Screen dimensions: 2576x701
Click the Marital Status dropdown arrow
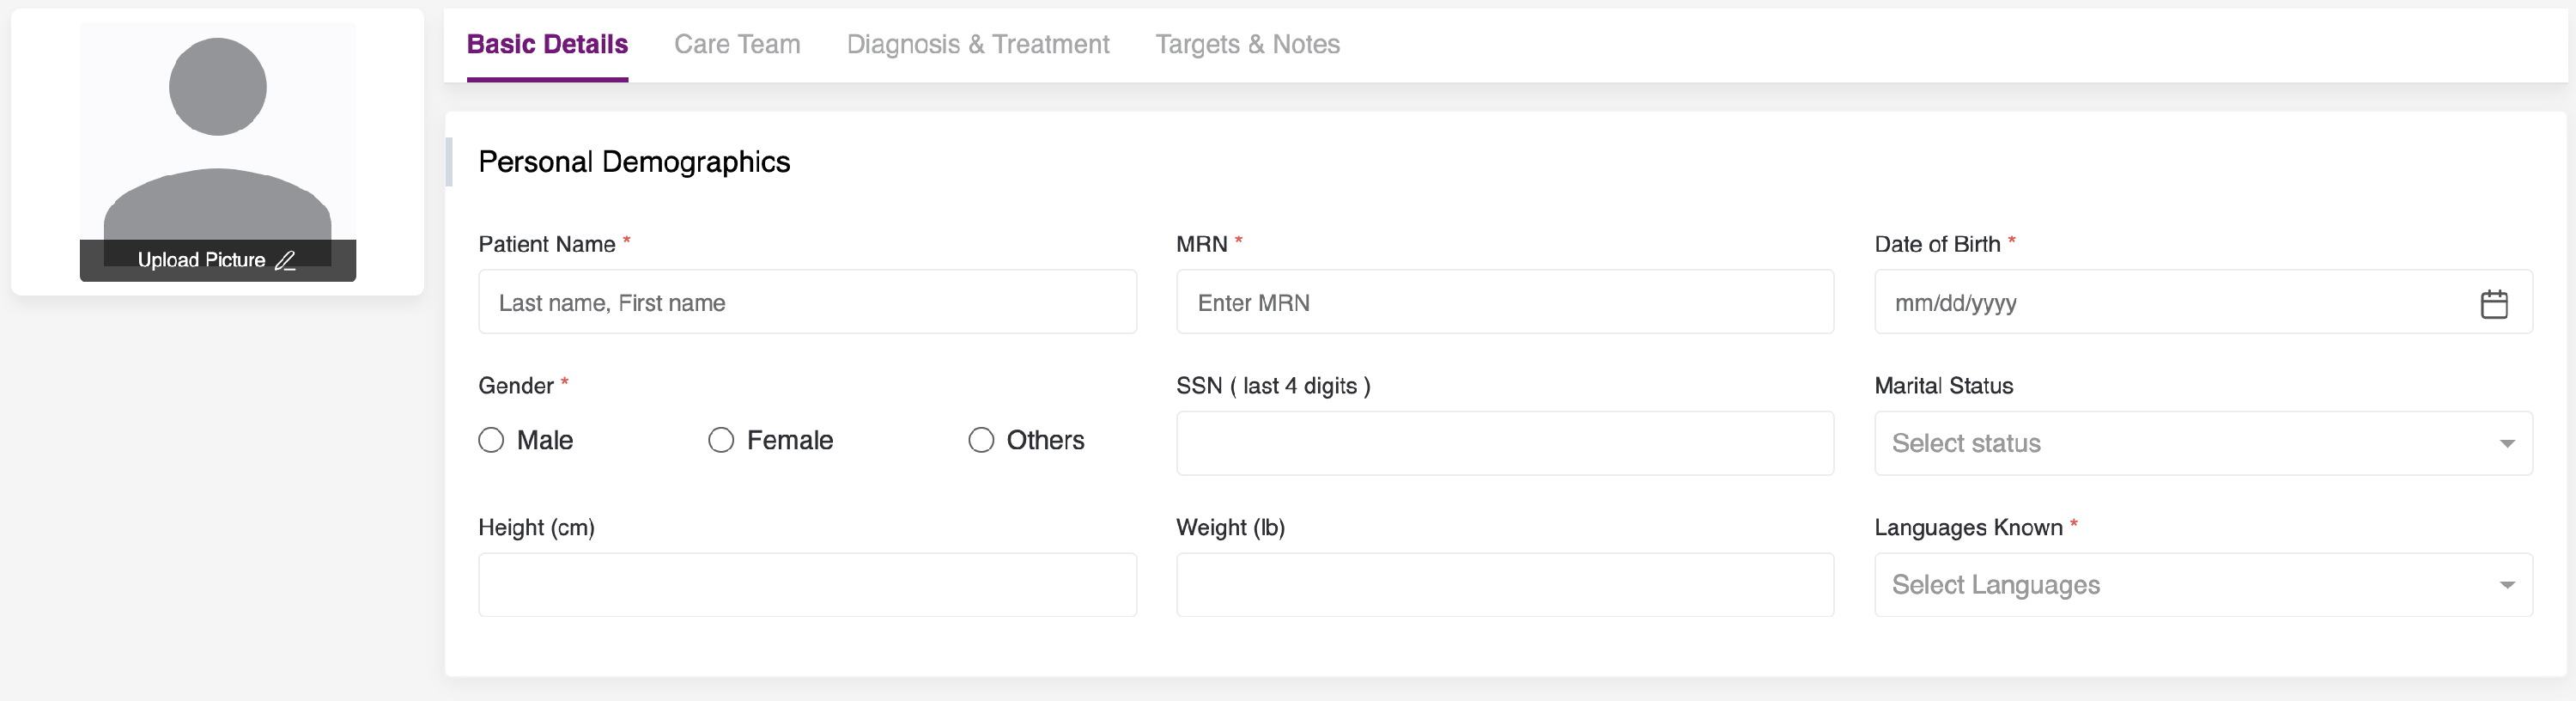tap(2506, 443)
